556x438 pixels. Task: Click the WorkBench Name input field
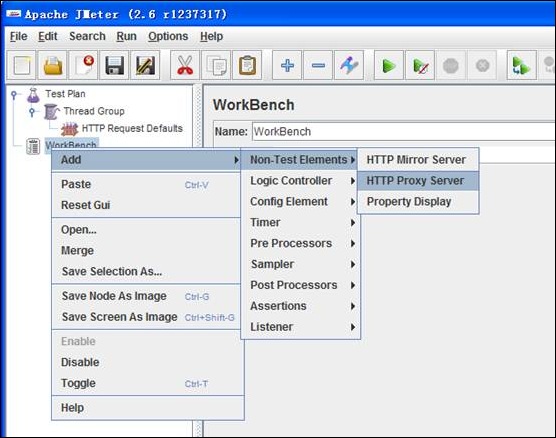(x=404, y=132)
